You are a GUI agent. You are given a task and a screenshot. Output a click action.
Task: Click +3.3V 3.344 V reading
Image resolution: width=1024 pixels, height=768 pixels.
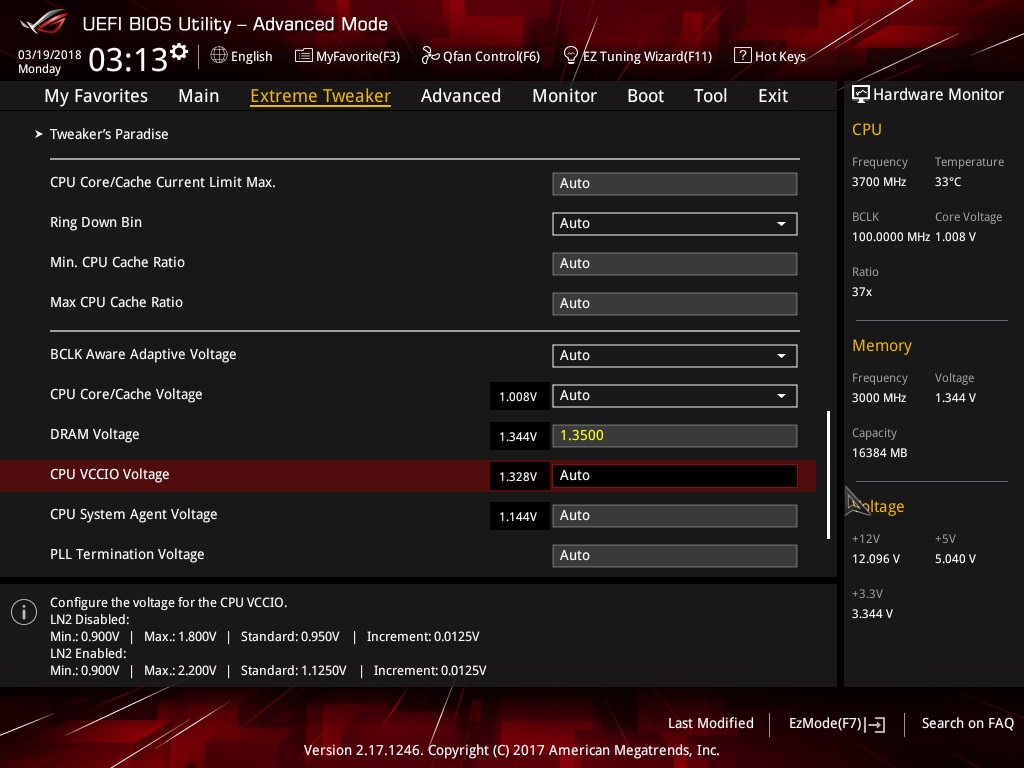tap(872, 613)
